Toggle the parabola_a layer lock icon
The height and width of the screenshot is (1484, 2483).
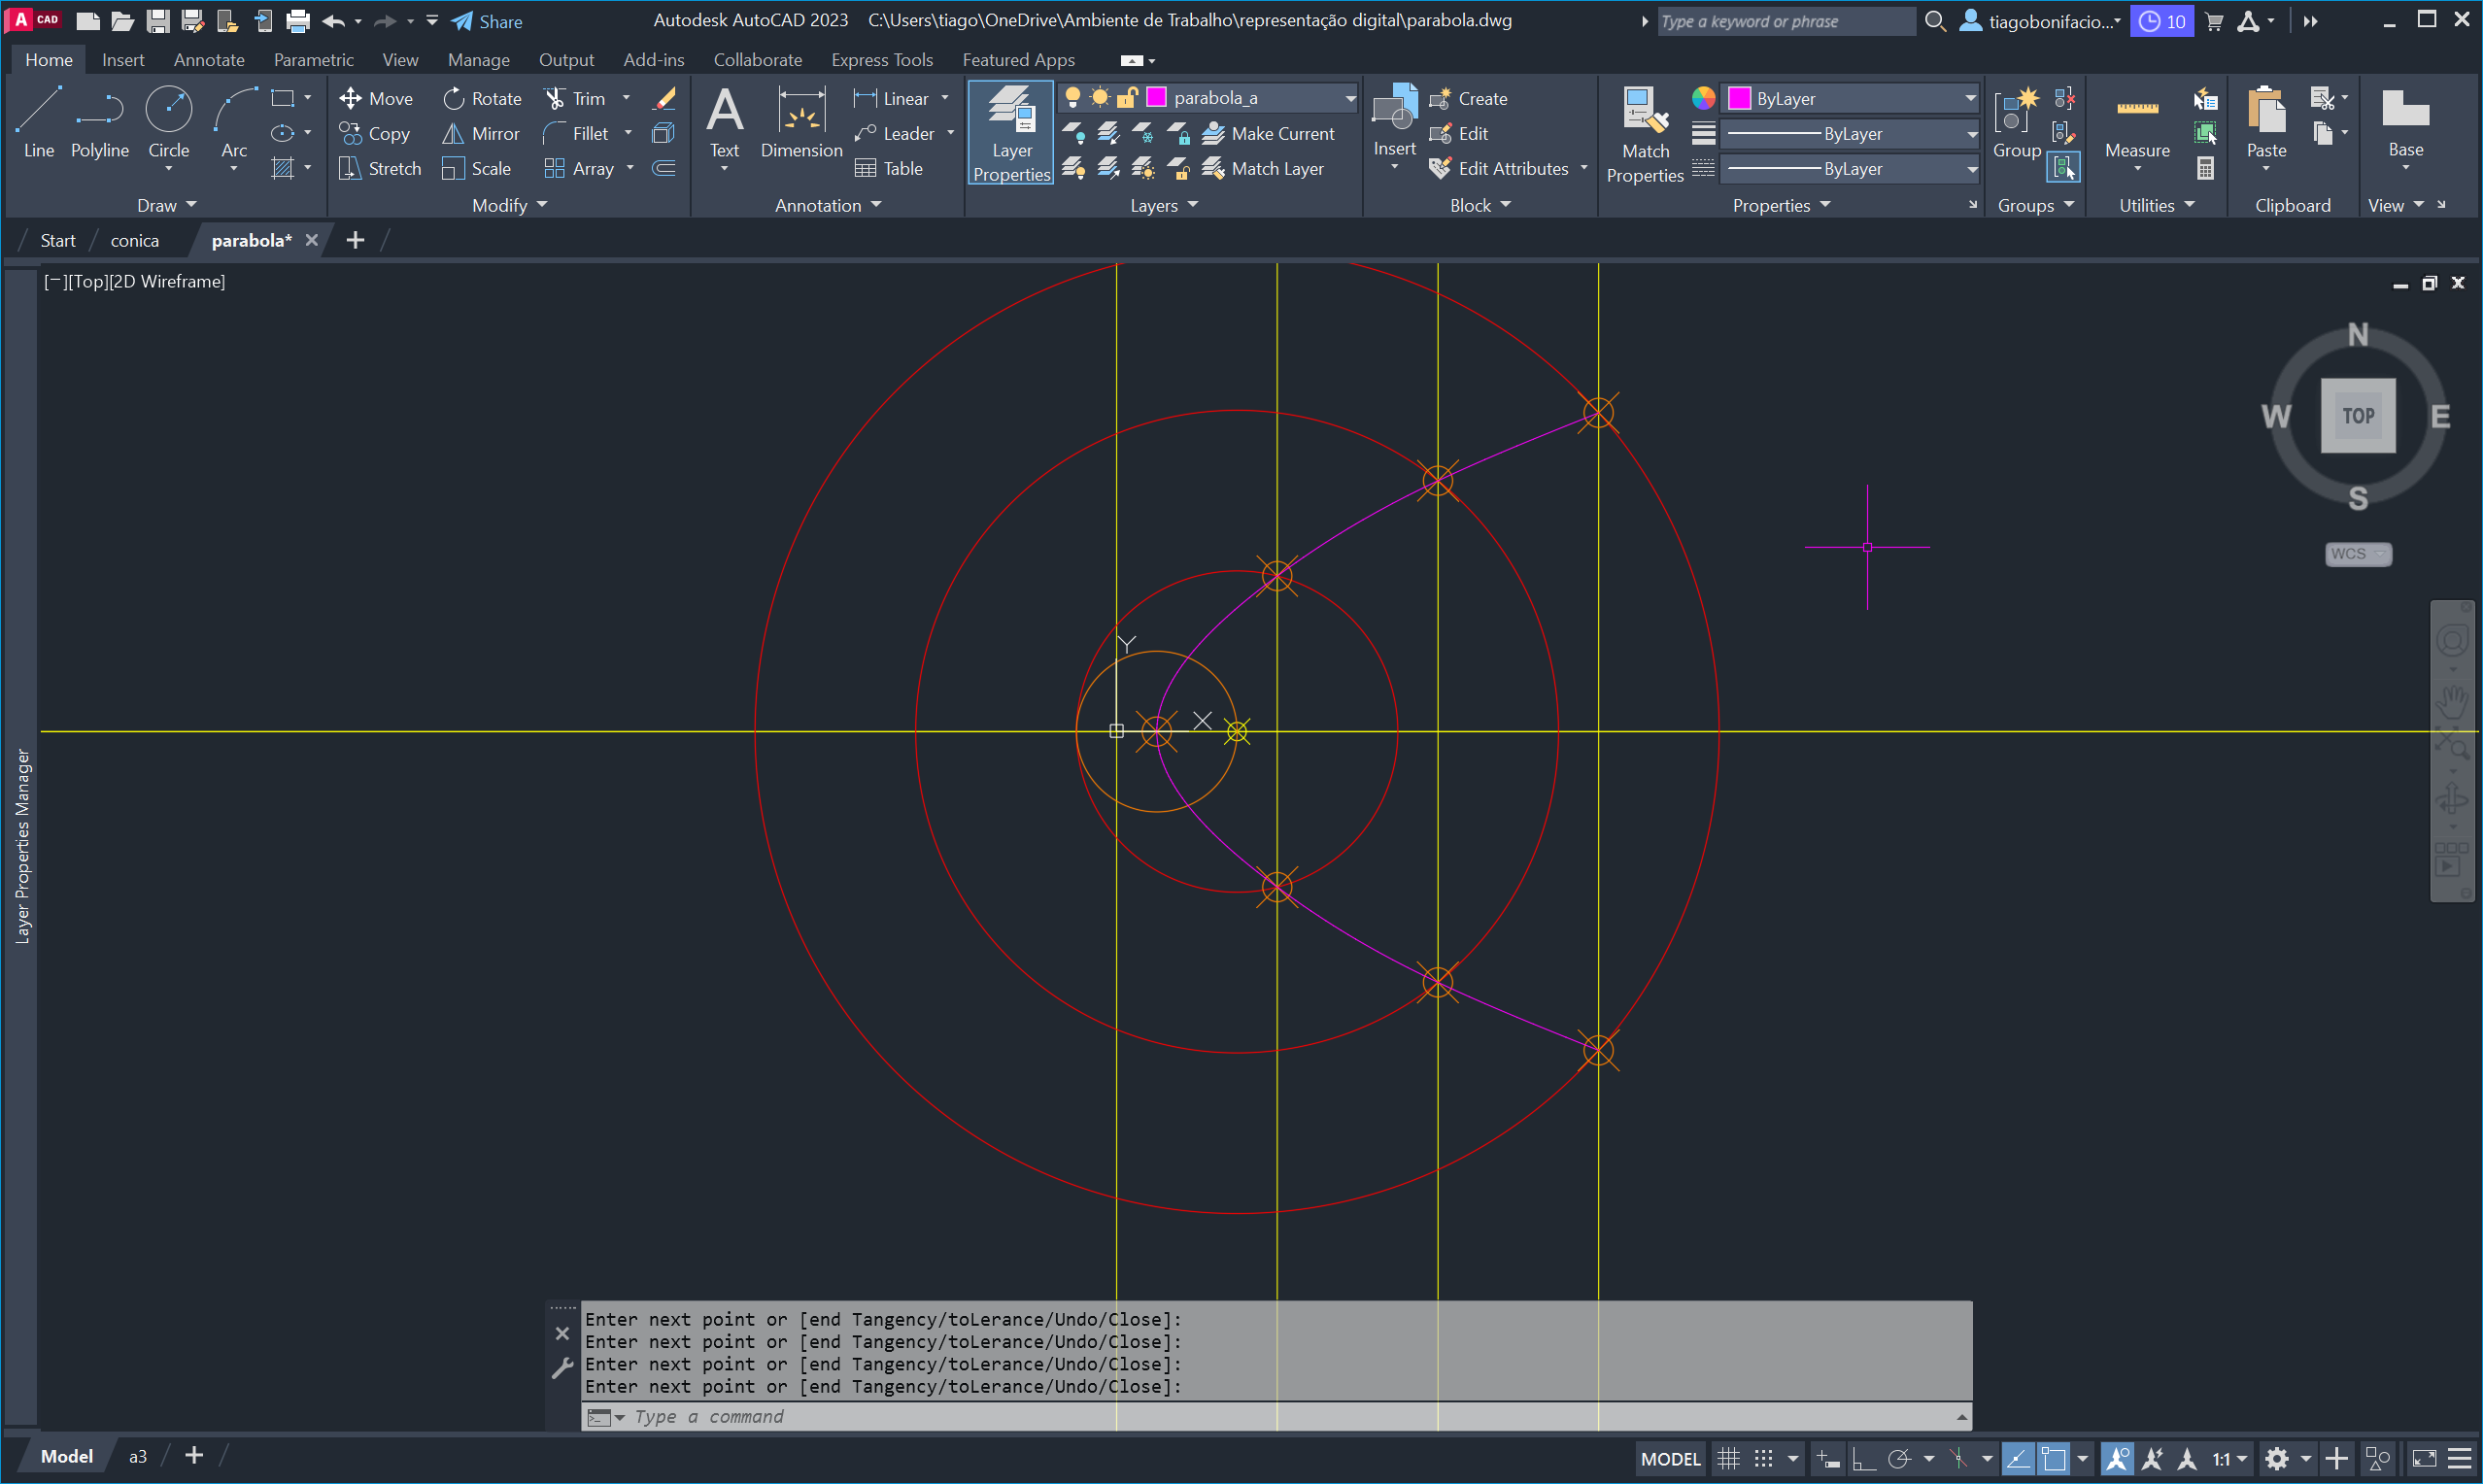pos(1127,97)
